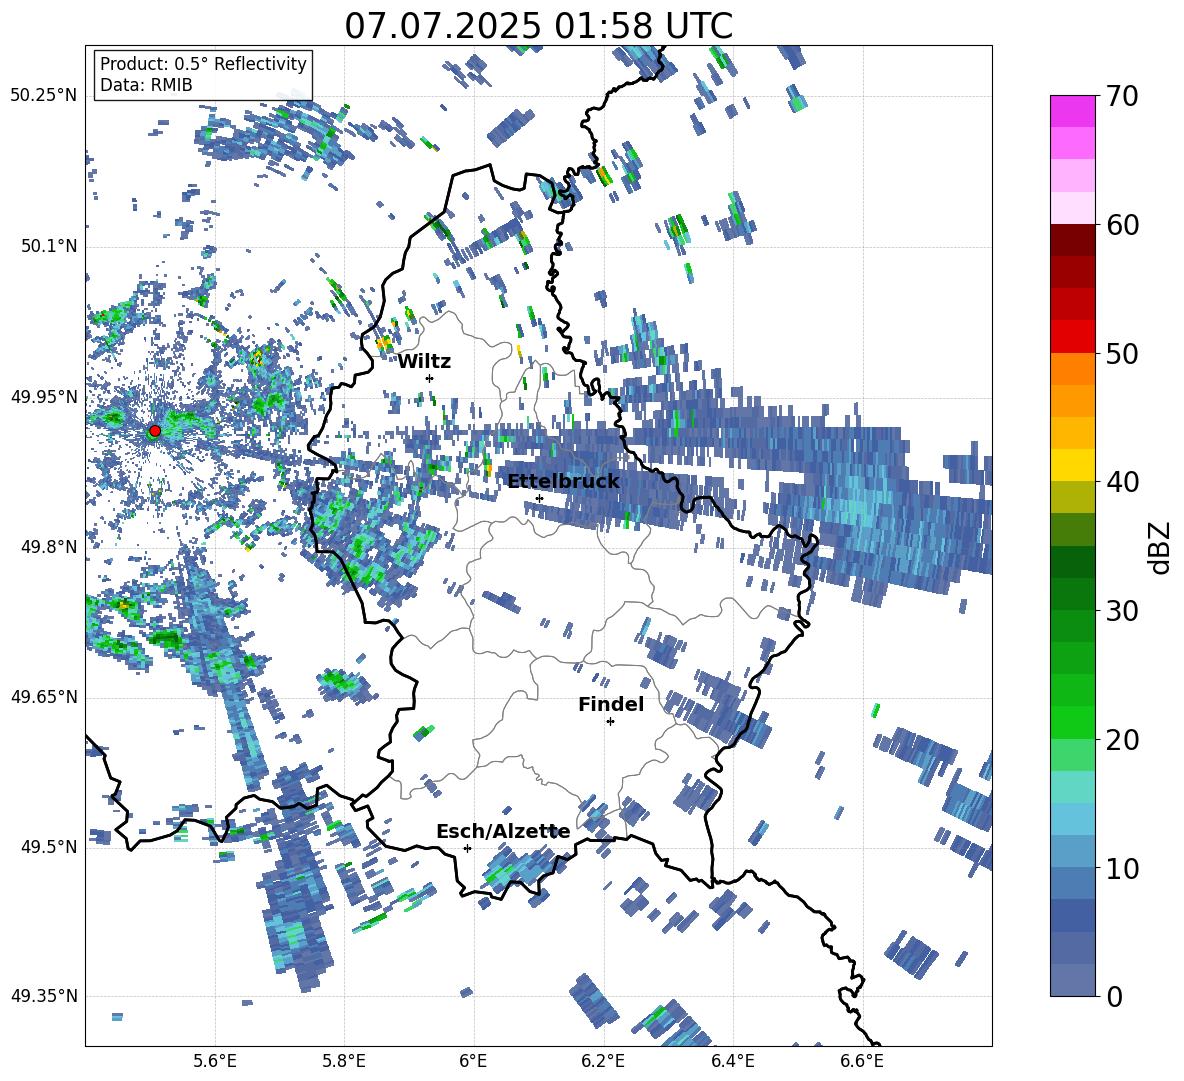Click the 6.6°E longitude label
Screen dimensions: 1184x1081
coord(862,1061)
